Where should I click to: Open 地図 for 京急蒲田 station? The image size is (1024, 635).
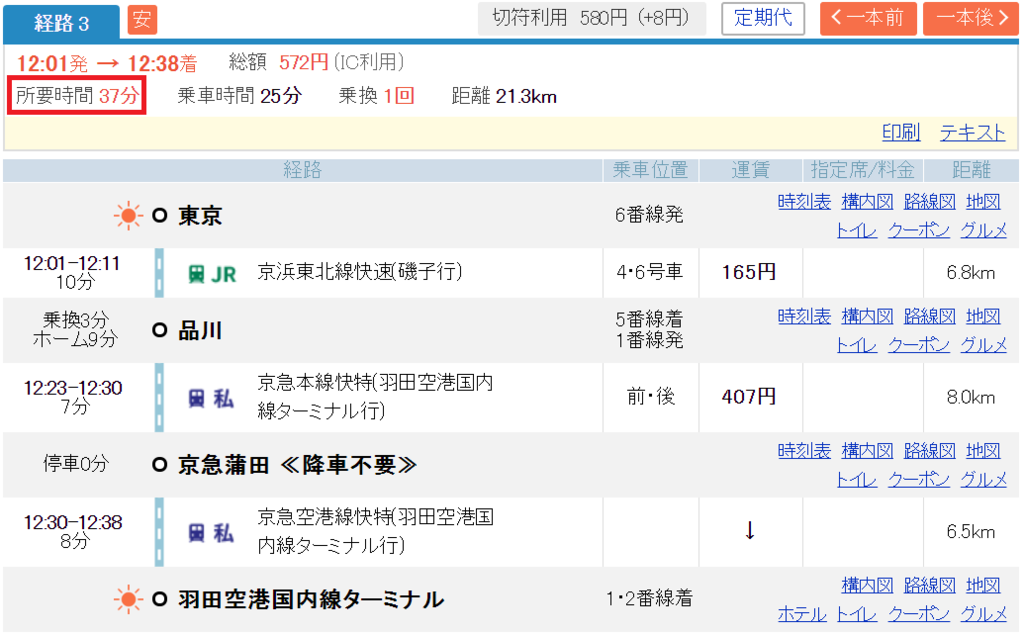(983, 451)
